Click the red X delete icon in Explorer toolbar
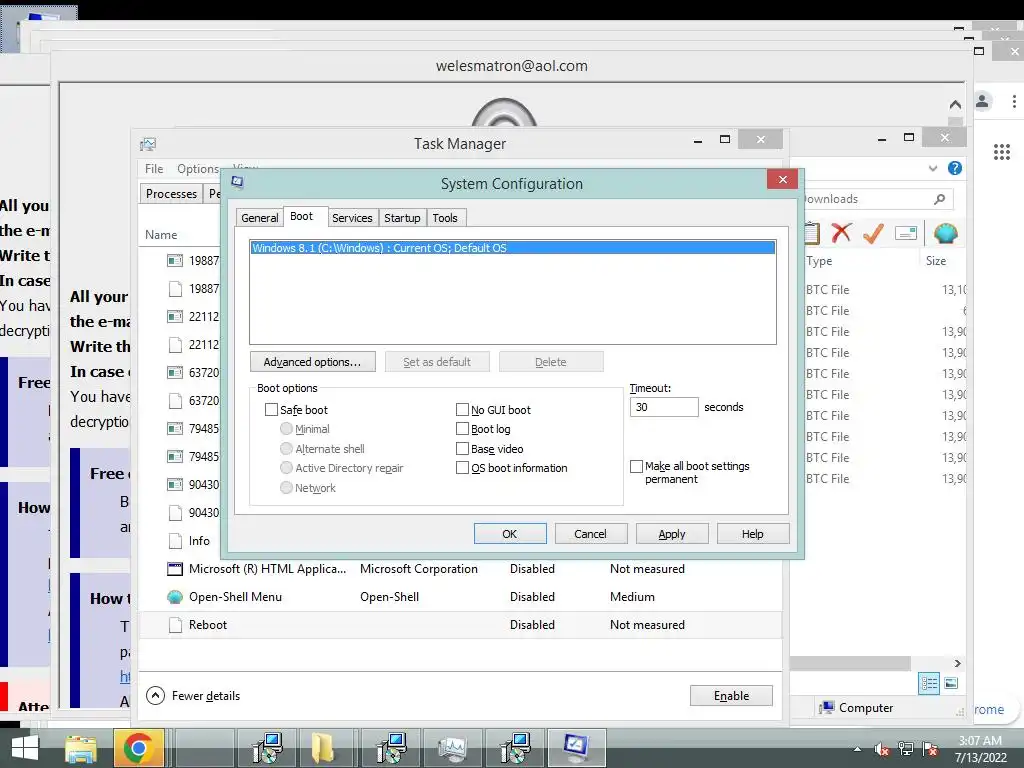The height and width of the screenshot is (768, 1024). (841, 233)
